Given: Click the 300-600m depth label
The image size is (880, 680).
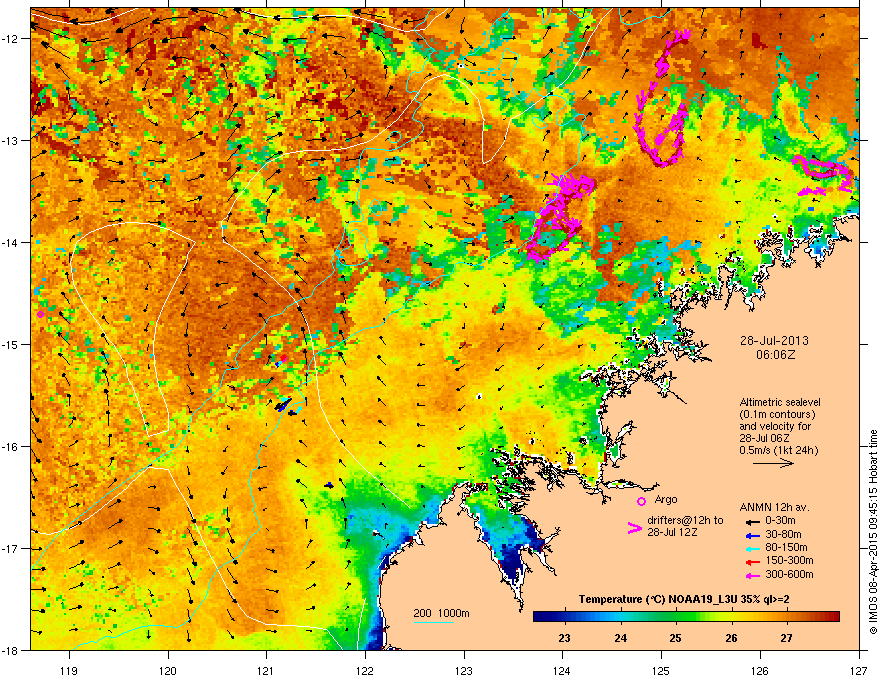Looking at the screenshot, I should coord(789,574).
